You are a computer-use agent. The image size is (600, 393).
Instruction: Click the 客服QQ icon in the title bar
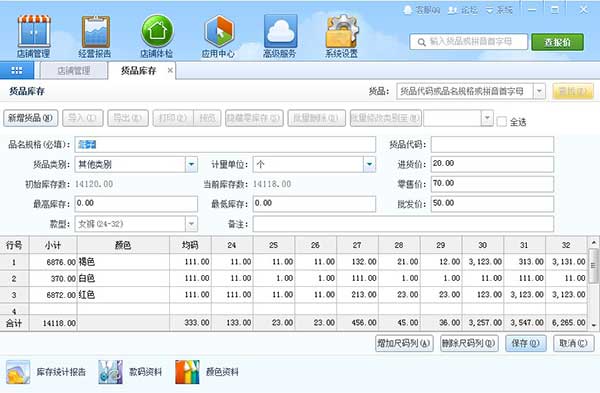click(408, 10)
